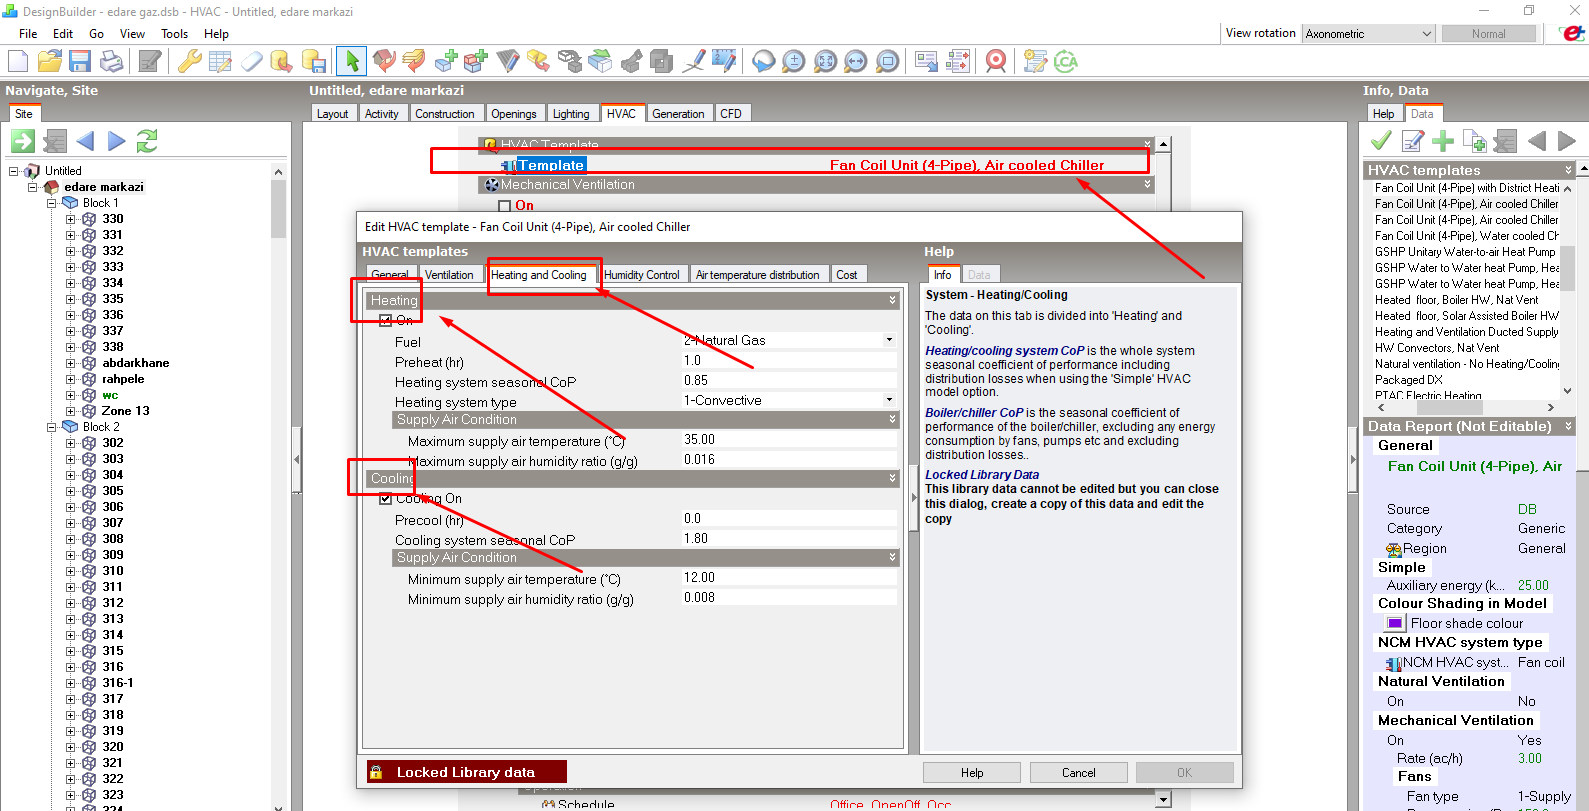1589x811 pixels.
Task: Click the zoom in magnifier icon
Action: pos(793,61)
